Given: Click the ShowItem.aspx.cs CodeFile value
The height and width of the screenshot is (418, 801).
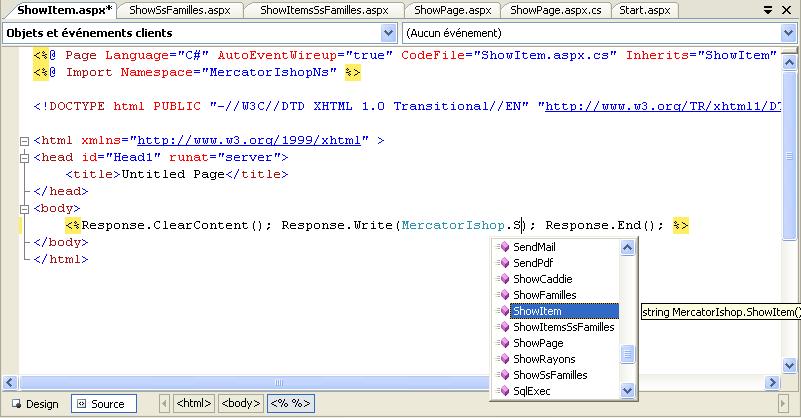Looking at the screenshot, I should tap(545, 55).
